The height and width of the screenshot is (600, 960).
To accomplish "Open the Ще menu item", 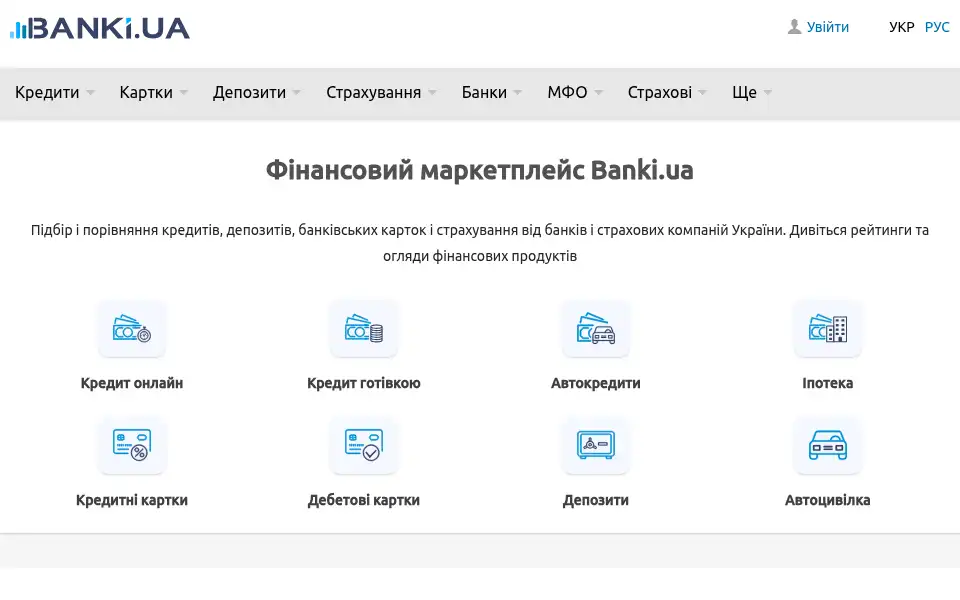I will (744, 92).
